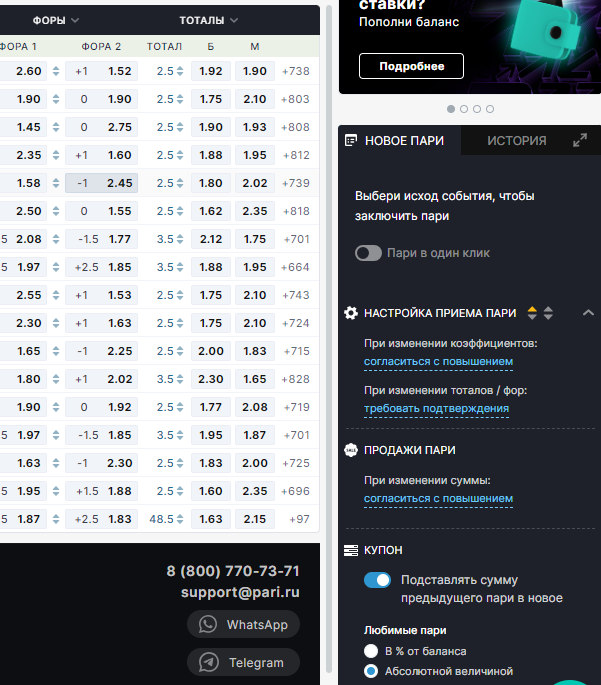Open additional markets +696
The width and height of the screenshot is (601, 685).
click(295, 491)
